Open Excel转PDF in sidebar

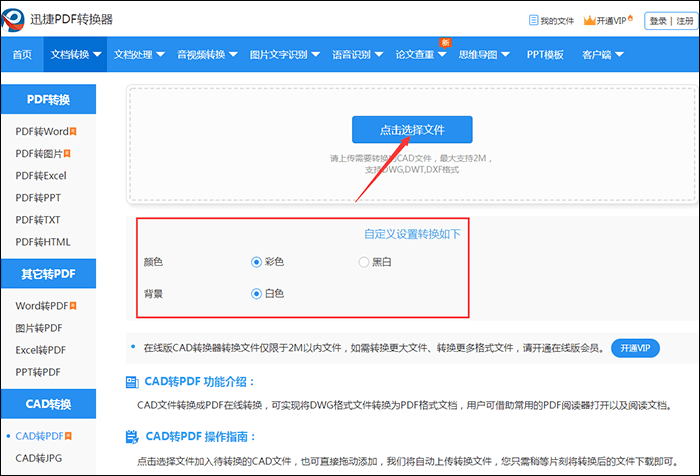(41, 350)
